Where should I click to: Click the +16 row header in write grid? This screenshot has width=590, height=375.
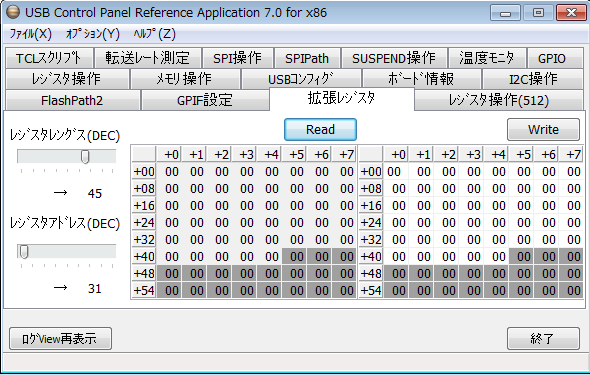click(x=371, y=206)
